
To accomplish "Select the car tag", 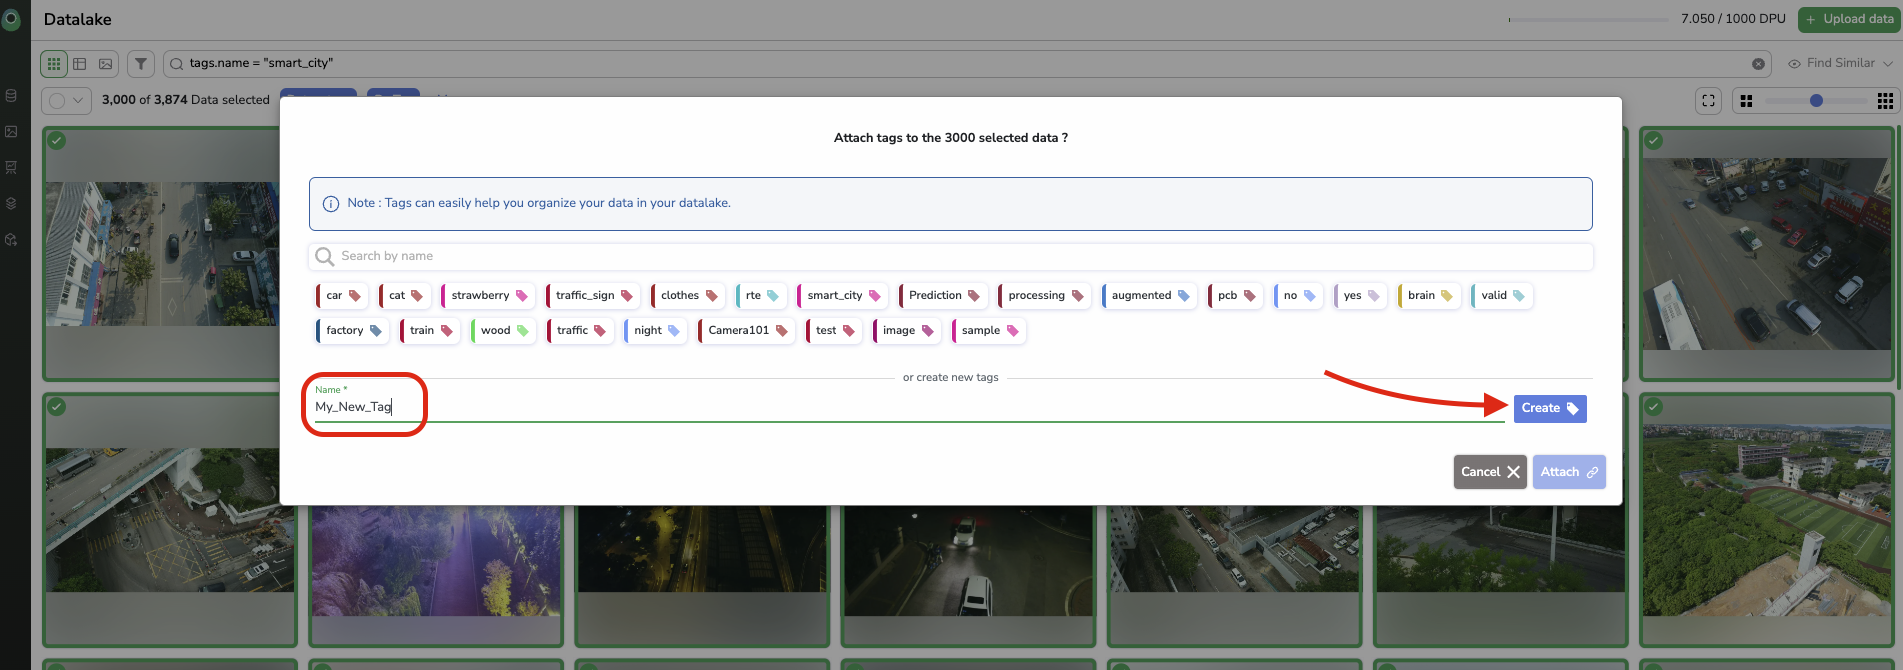I will click(342, 296).
